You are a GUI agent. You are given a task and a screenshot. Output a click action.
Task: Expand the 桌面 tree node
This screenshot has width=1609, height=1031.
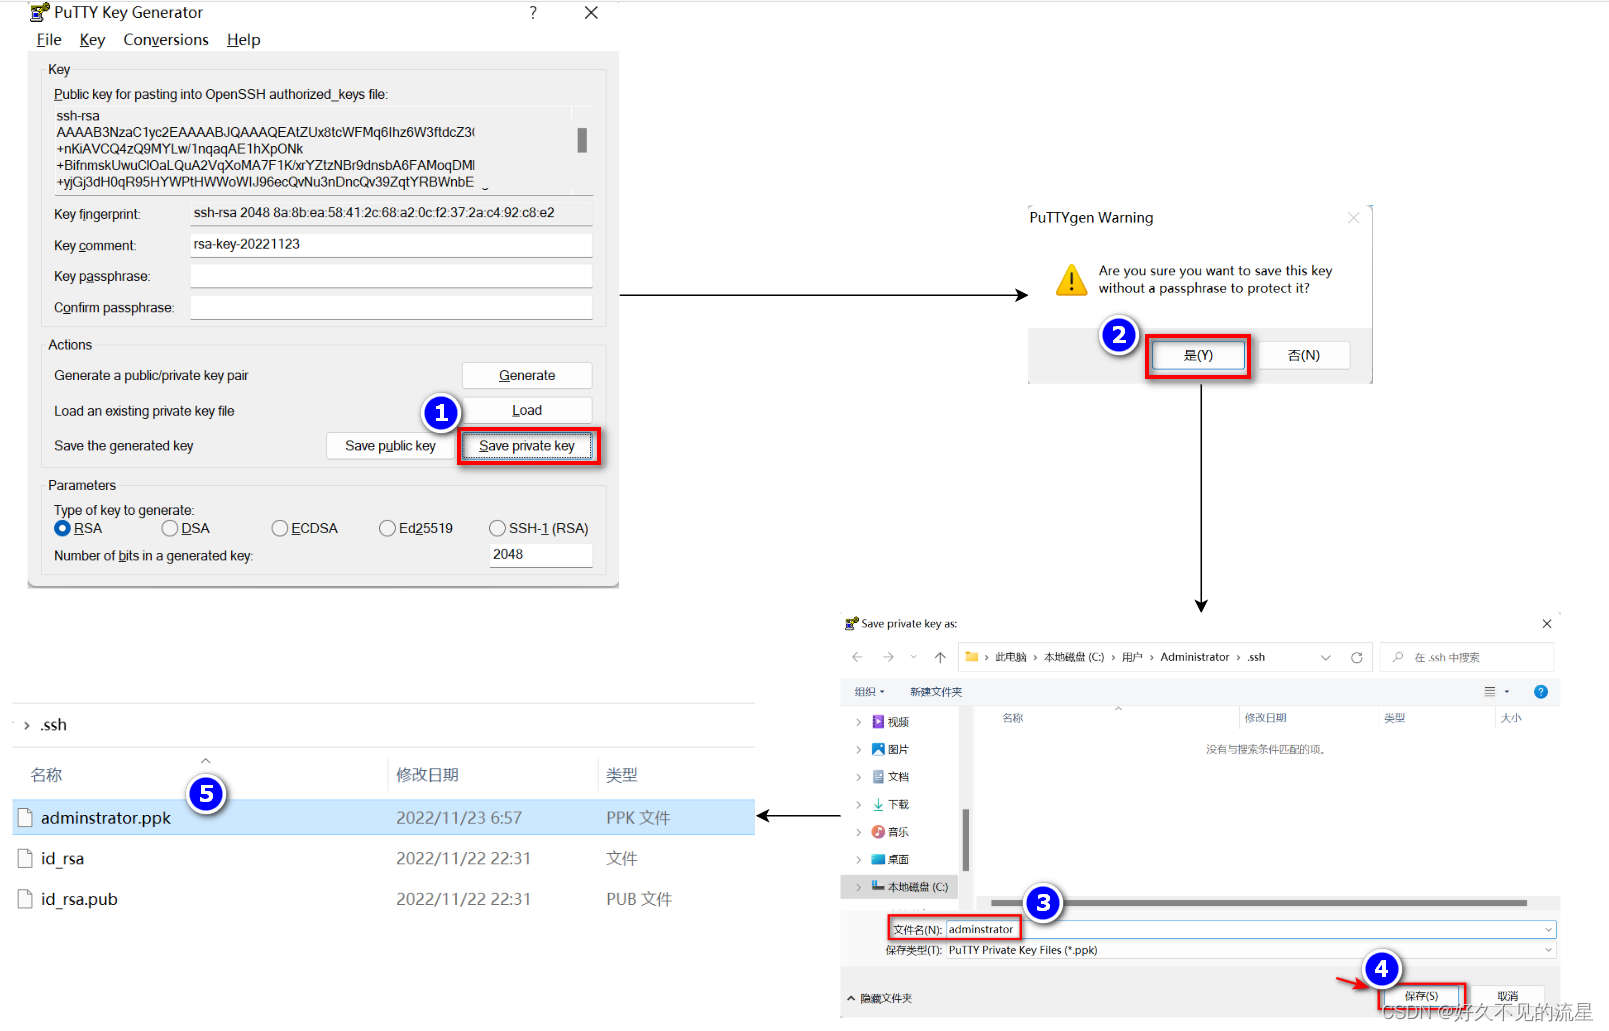click(858, 859)
